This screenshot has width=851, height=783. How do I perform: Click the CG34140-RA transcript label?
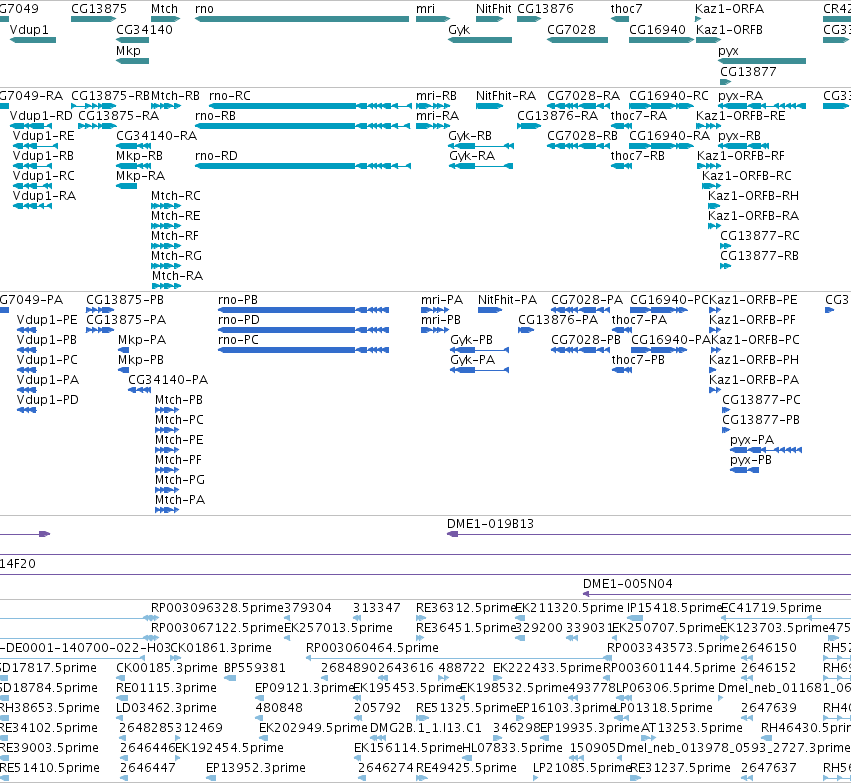(x=156, y=136)
